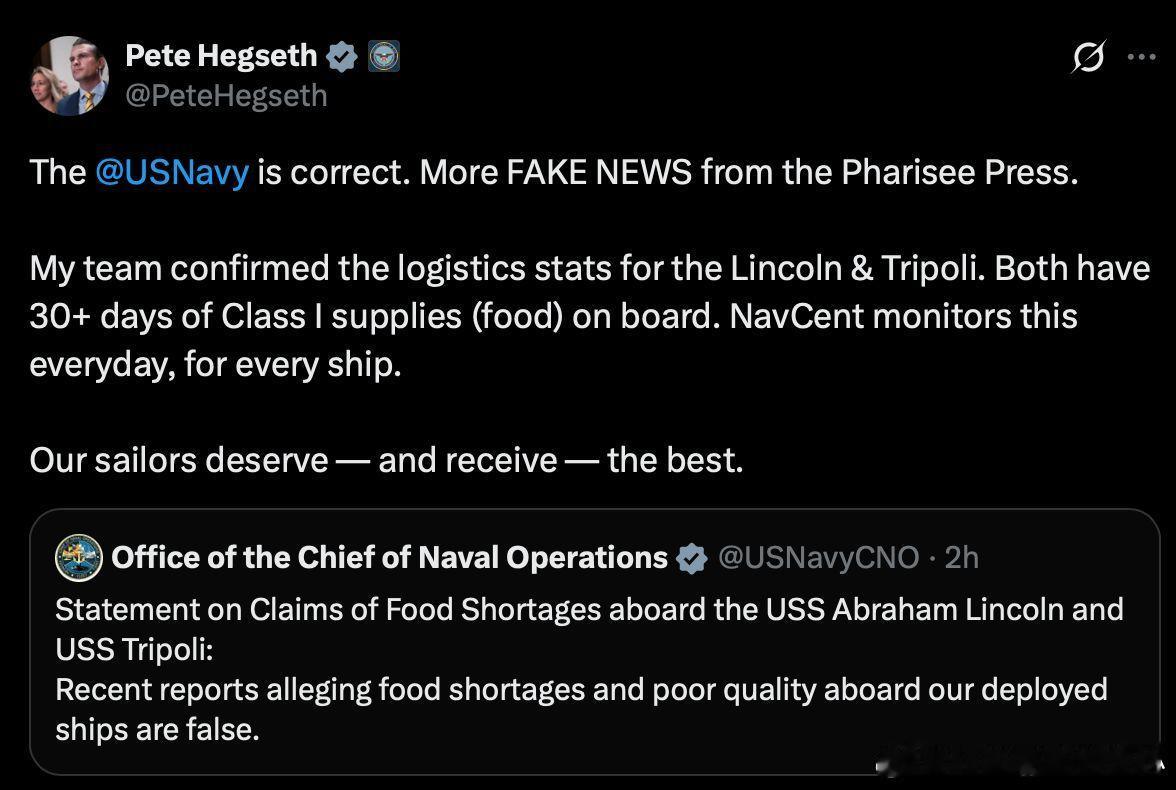
Task: Open the three-dot More options menu
Action: pyautogui.click(x=1141, y=57)
